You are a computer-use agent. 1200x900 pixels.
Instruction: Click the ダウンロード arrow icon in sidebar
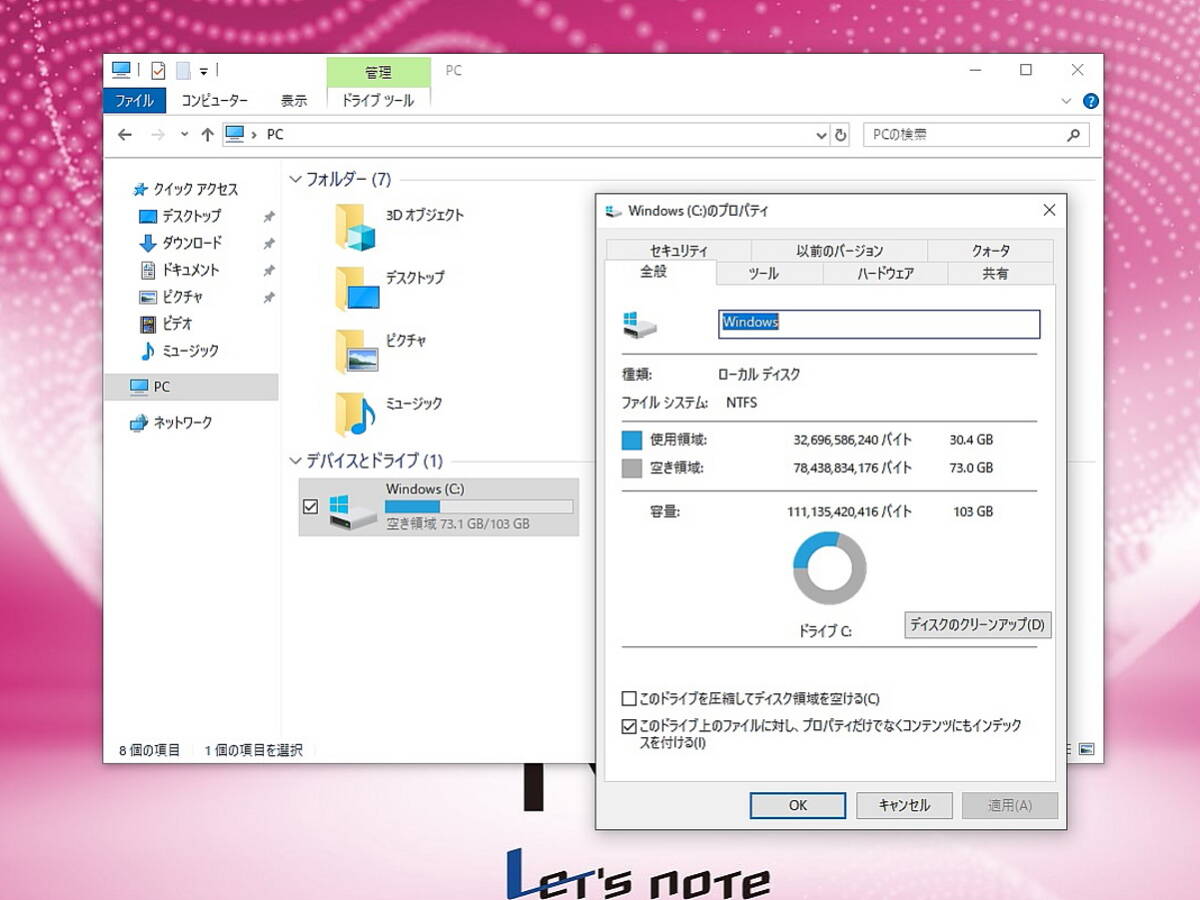pyautogui.click(x=148, y=243)
